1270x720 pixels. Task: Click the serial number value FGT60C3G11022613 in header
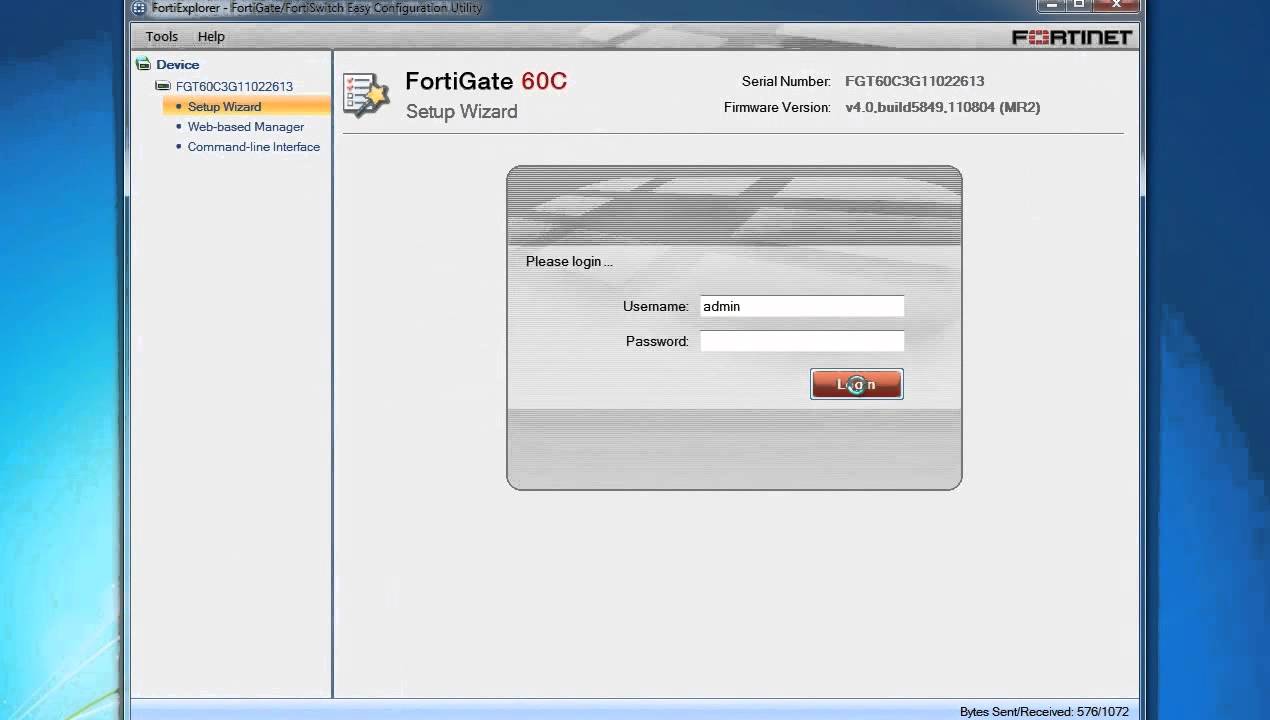pos(914,81)
